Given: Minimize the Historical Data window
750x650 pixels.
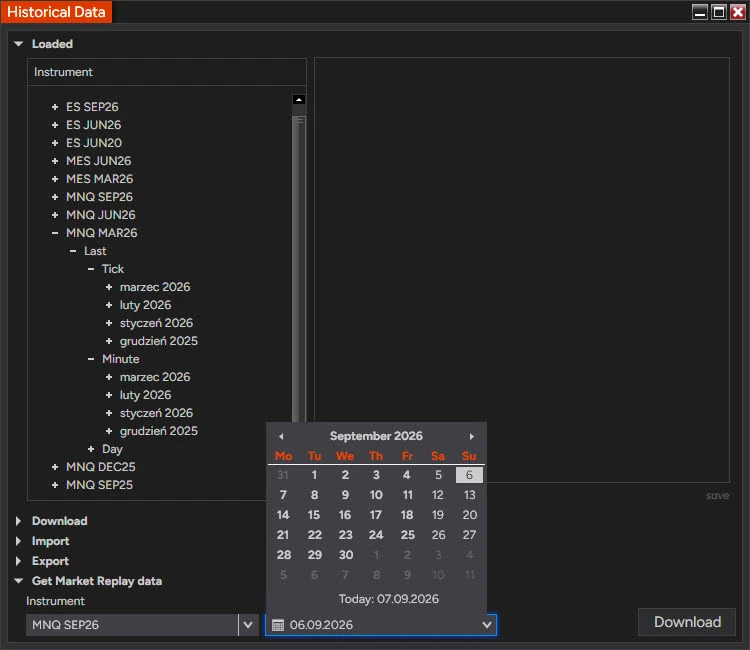Looking at the screenshot, I should coord(700,12).
